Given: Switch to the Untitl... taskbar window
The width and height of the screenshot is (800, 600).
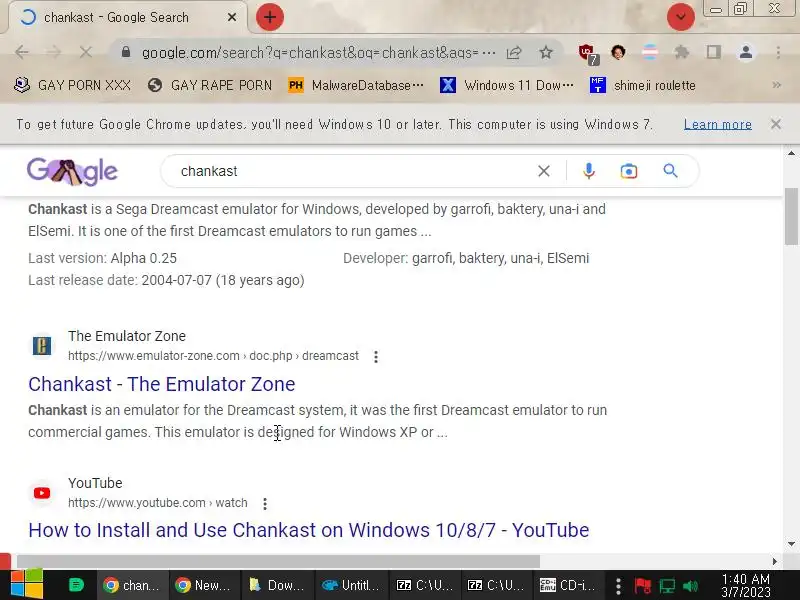Looking at the screenshot, I should click(351, 585).
